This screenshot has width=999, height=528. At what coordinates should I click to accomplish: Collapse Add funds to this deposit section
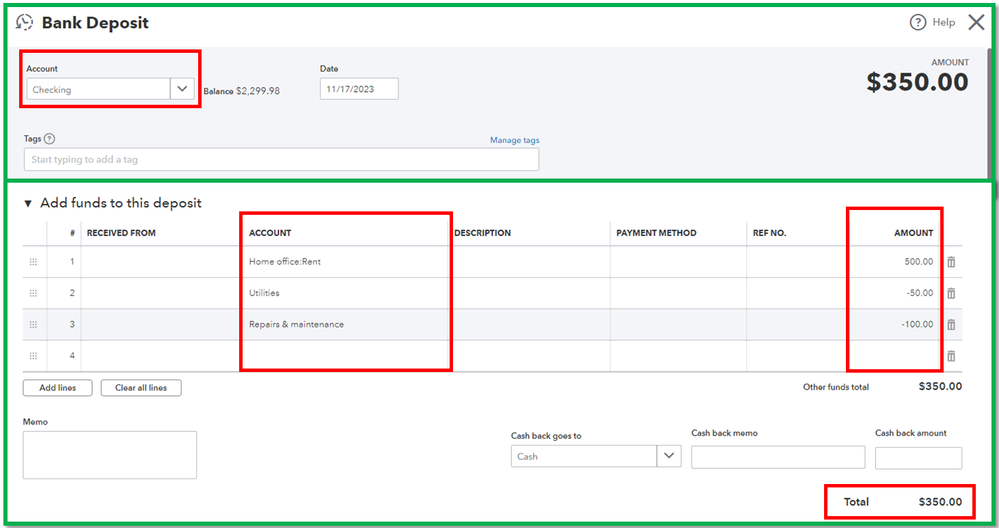[28, 203]
